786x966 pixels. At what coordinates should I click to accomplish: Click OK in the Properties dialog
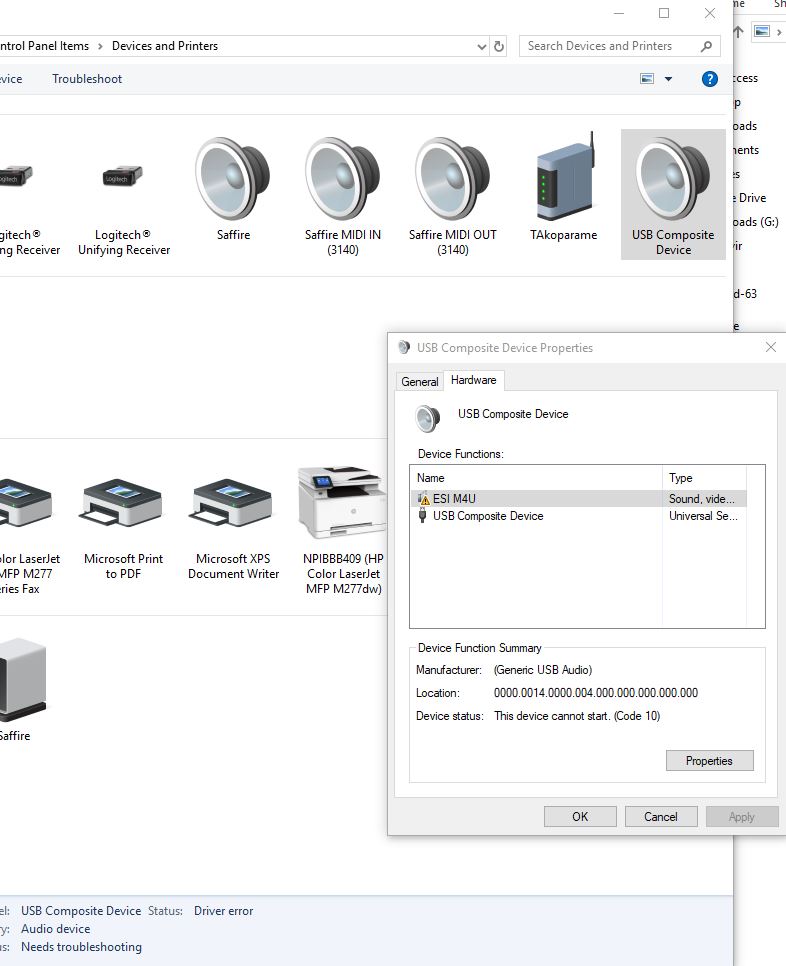point(580,816)
